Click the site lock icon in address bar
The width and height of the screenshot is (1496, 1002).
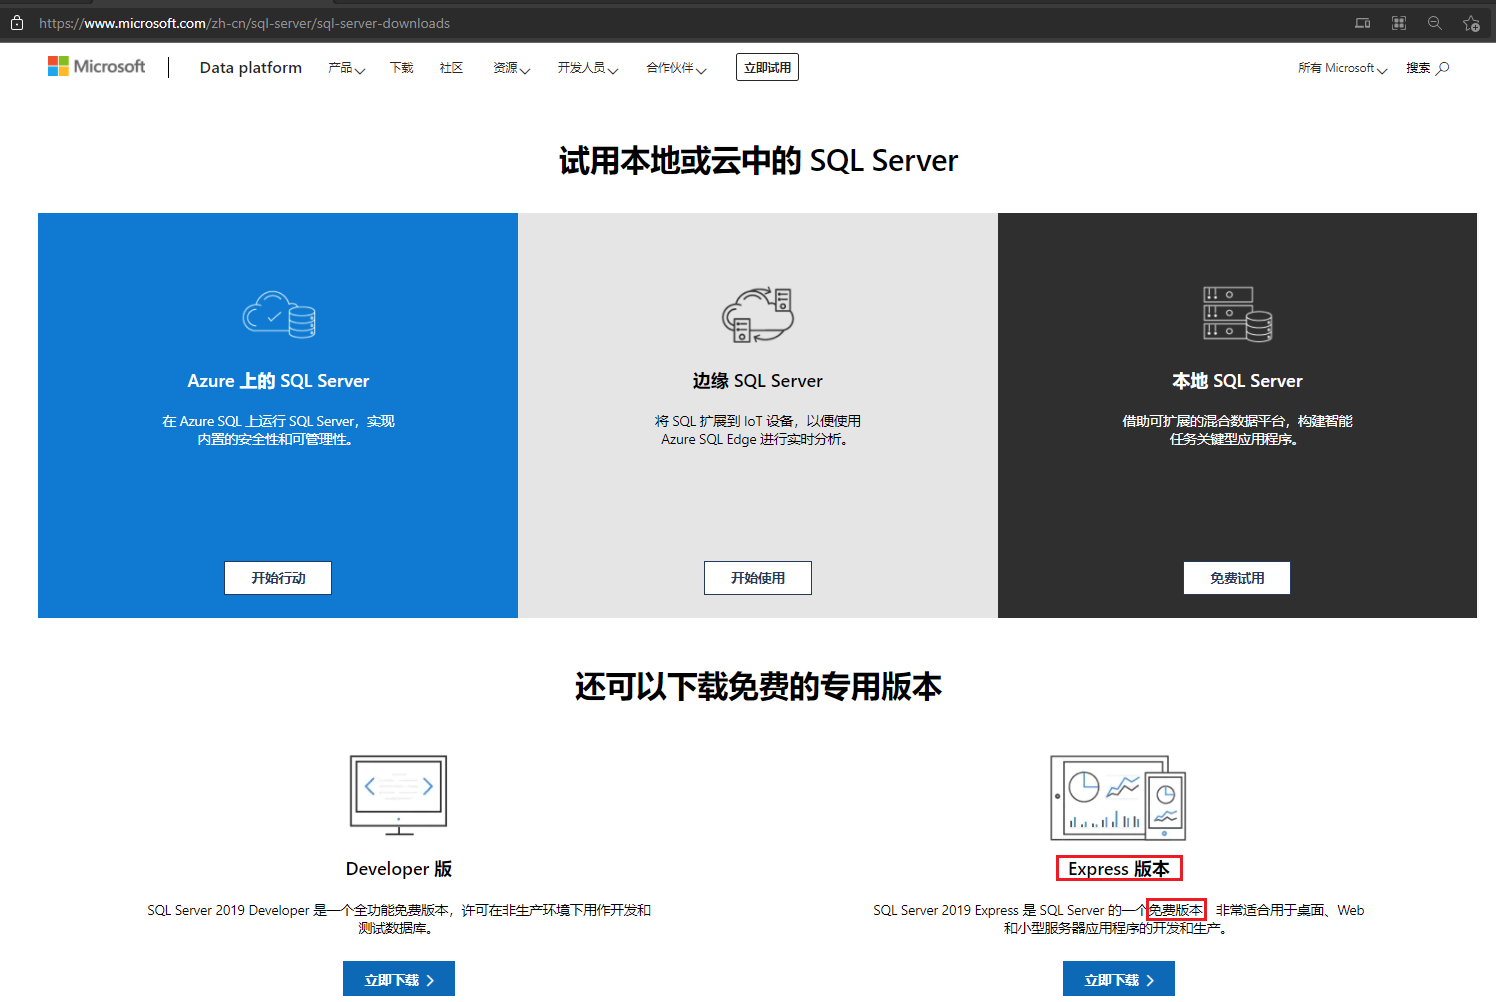tap(17, 23)
